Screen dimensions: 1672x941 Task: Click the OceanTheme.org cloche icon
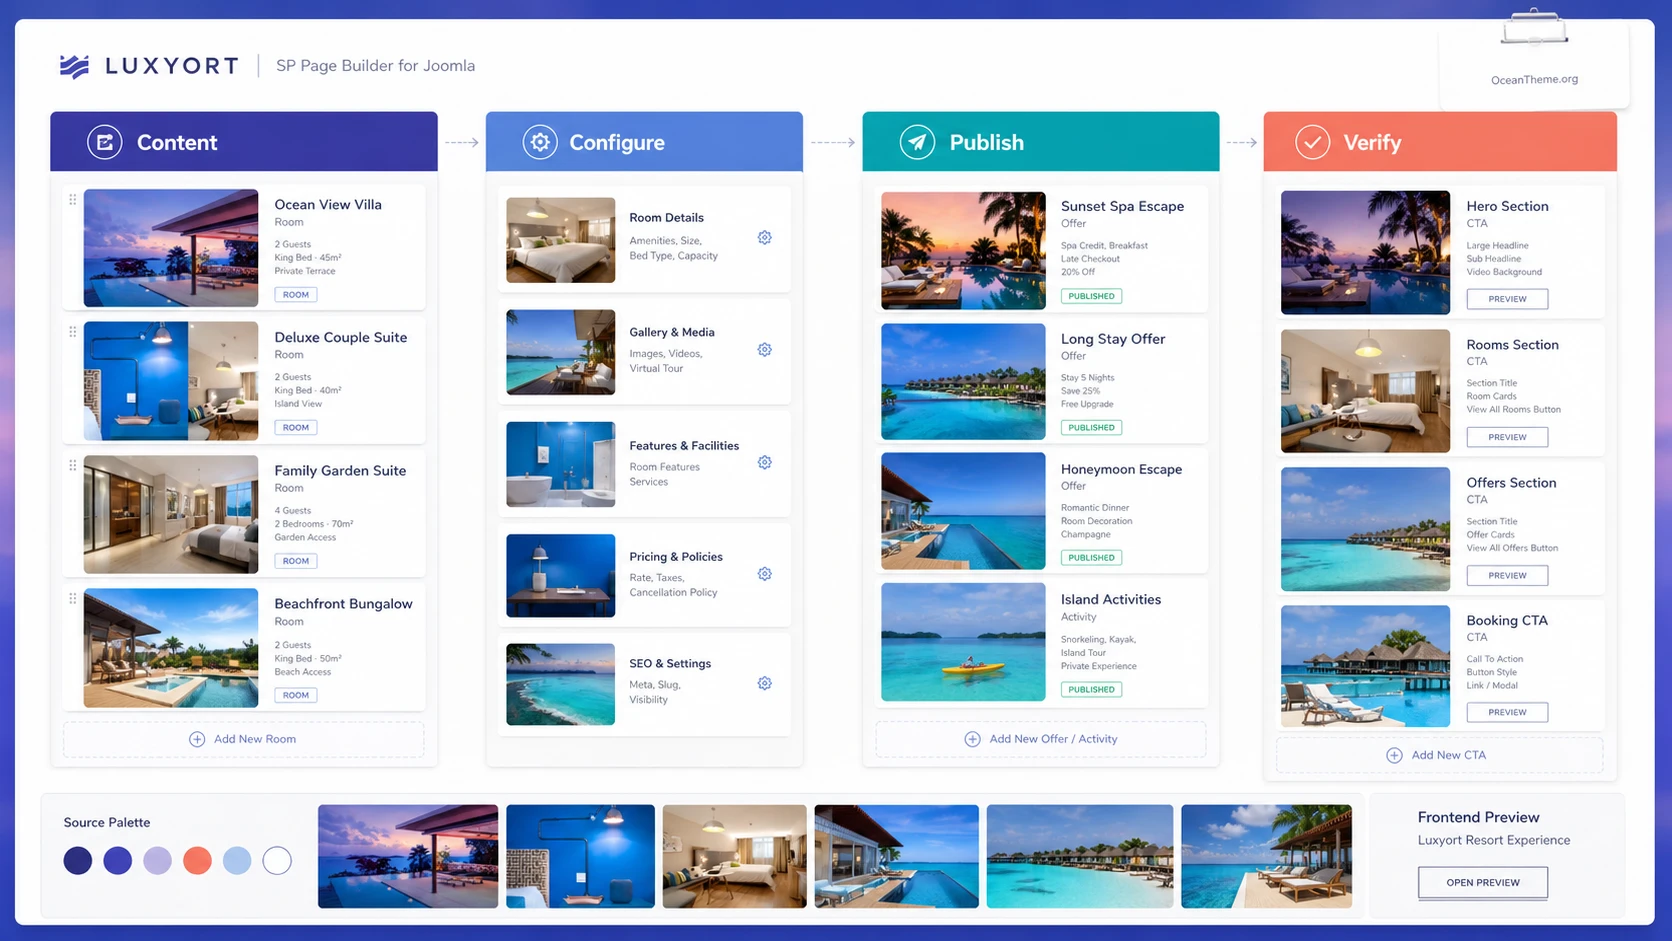(x=1534, y=28)
